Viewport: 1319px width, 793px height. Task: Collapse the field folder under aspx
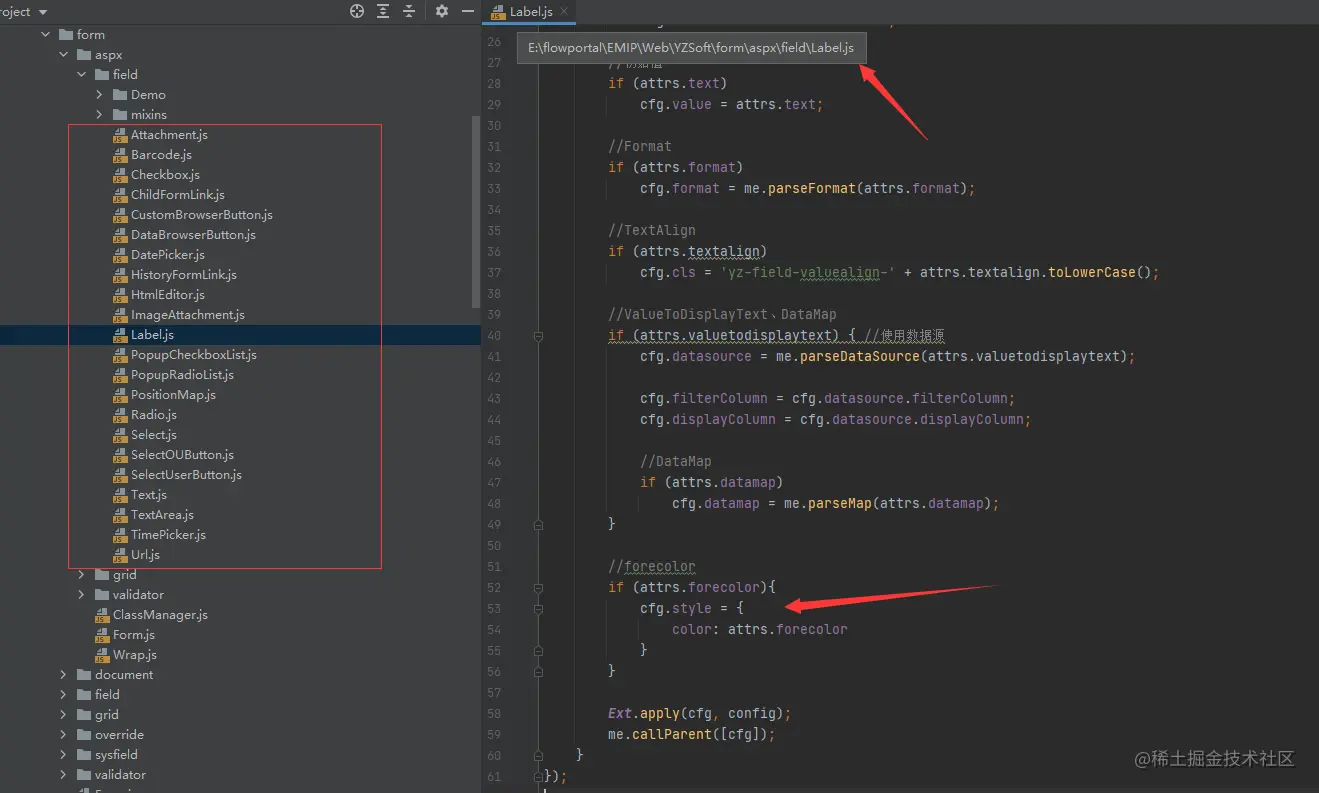pos(82,75)
